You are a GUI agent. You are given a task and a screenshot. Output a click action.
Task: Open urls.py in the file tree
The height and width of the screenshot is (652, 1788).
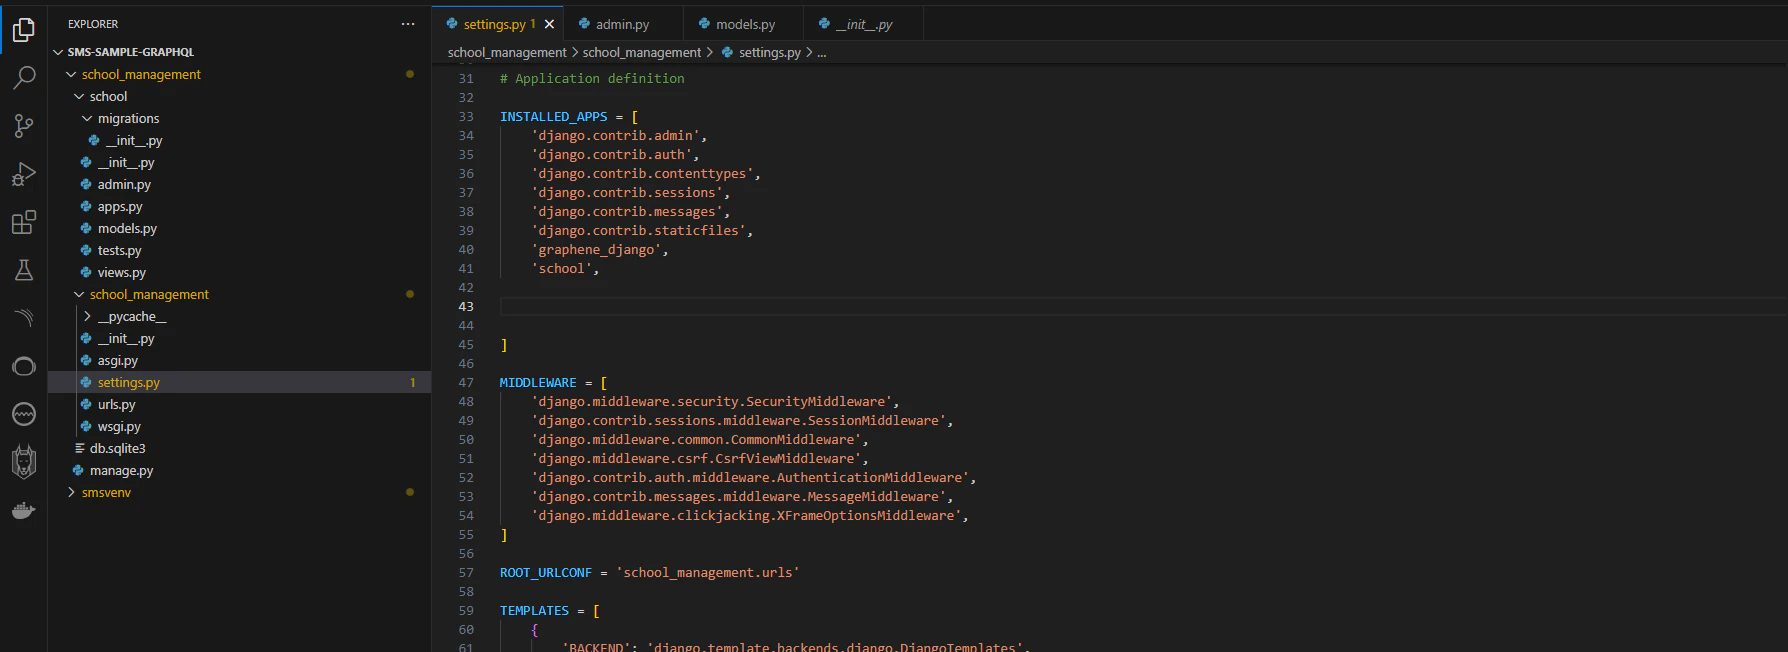116,404
